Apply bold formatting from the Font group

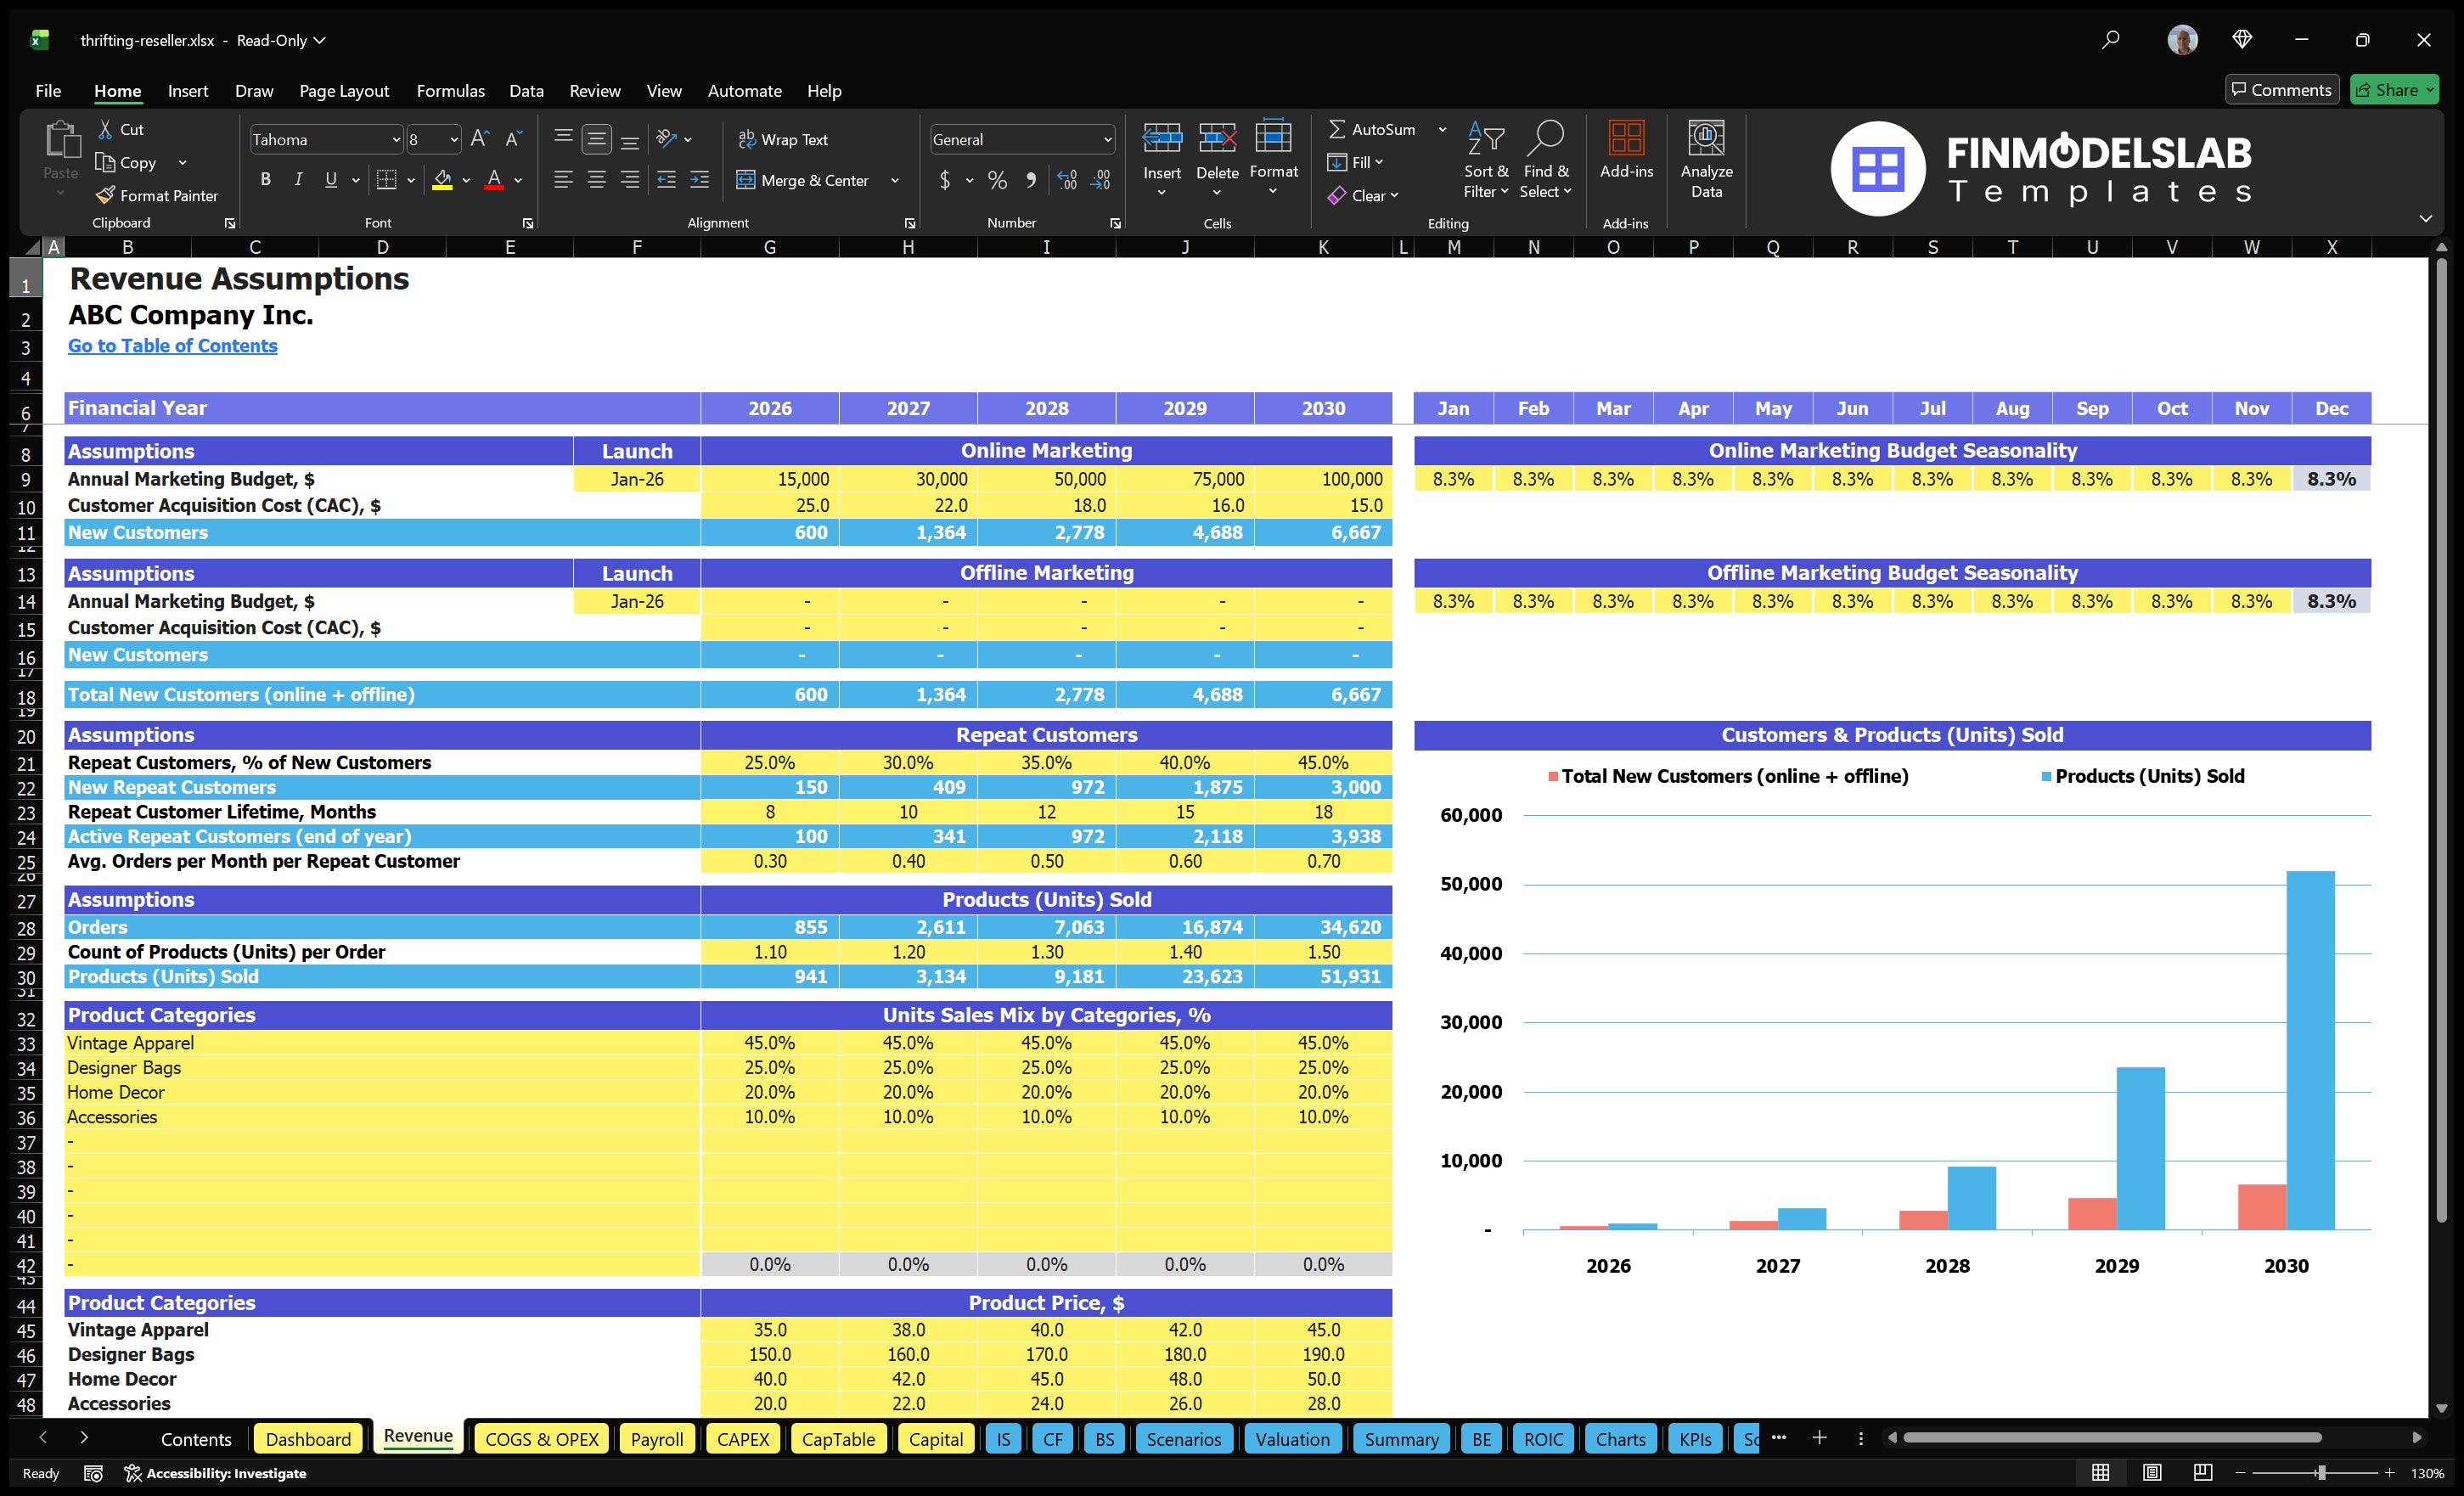pos(265,179)
